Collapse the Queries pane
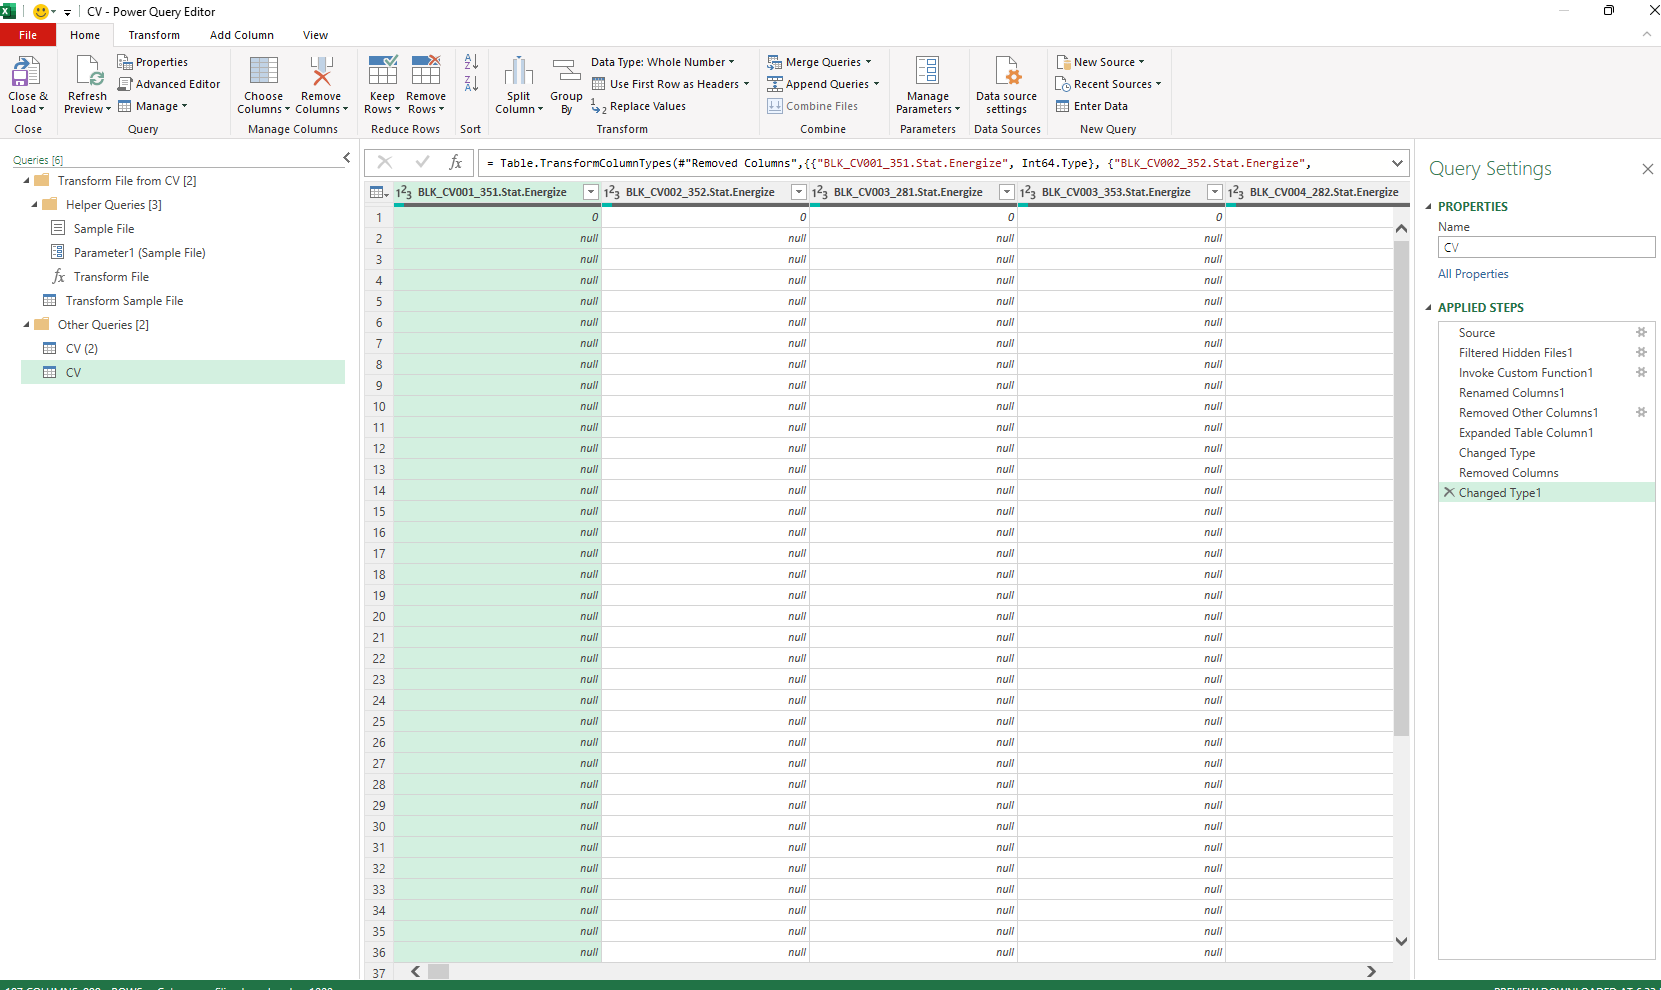 347,158
